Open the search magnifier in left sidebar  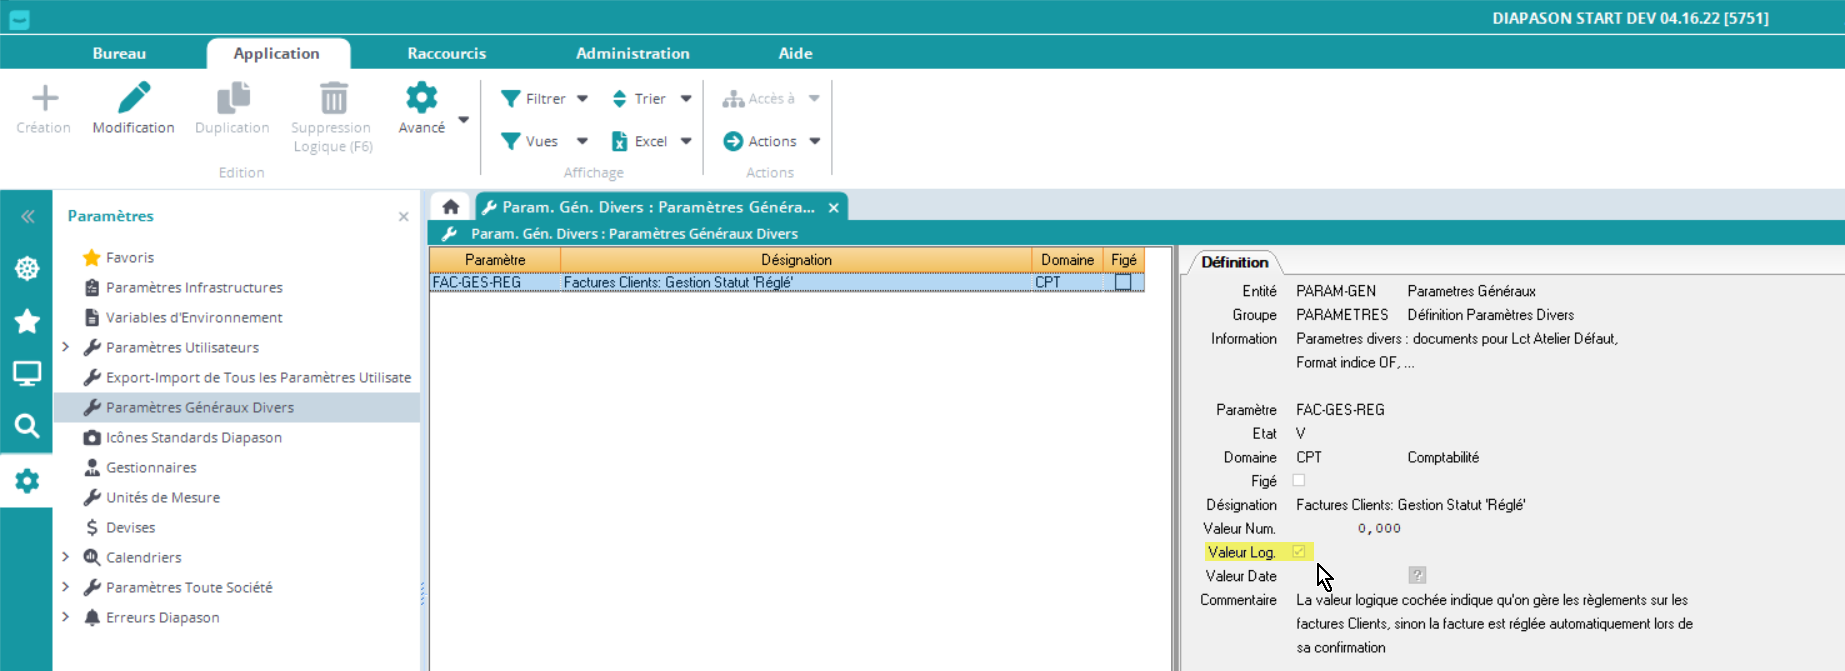27,426
